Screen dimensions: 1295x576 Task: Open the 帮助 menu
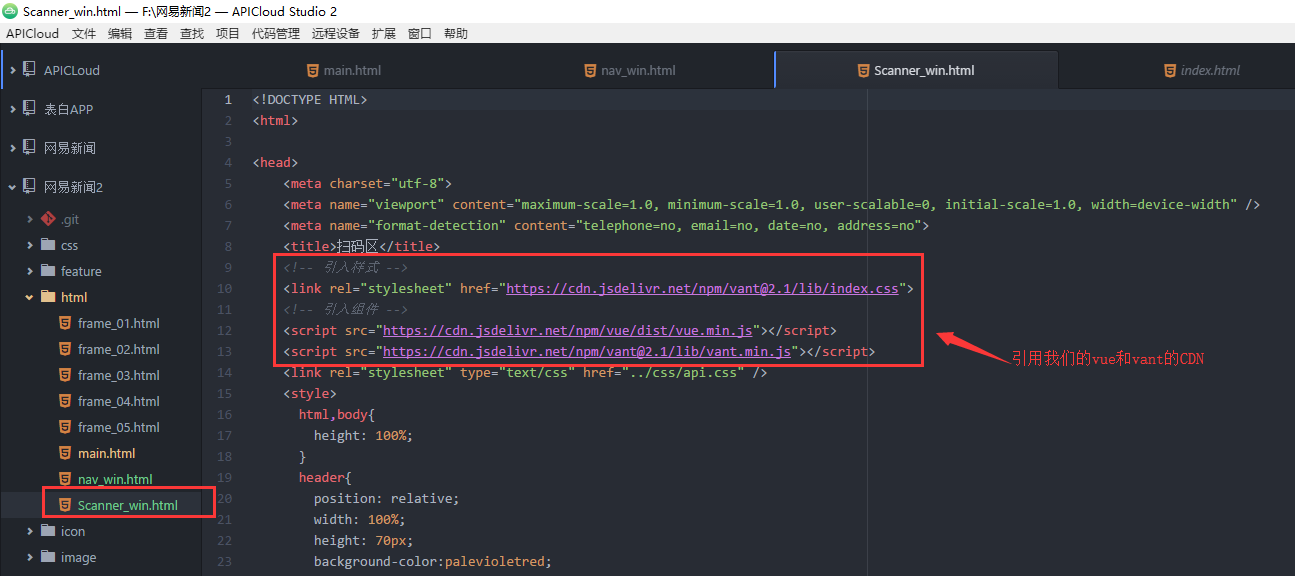[x=455, y=32]
